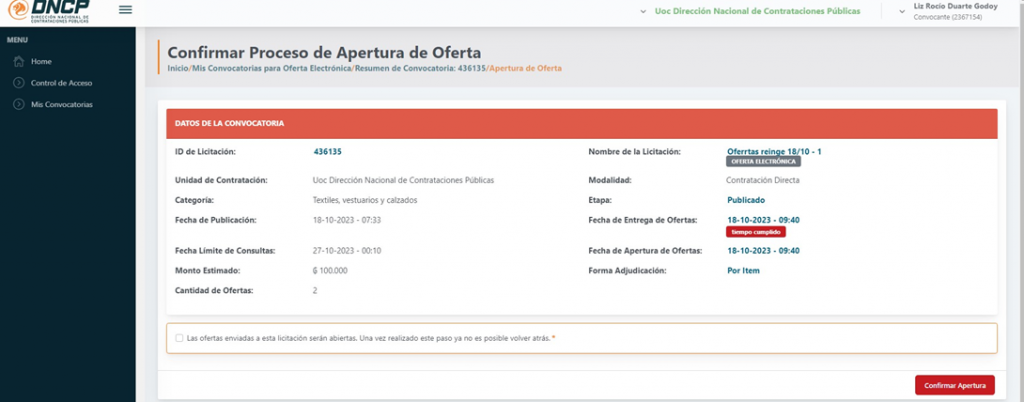Click the Monto Estimado value 100.000
This screenshot has height=402, width=1024.
330,270
